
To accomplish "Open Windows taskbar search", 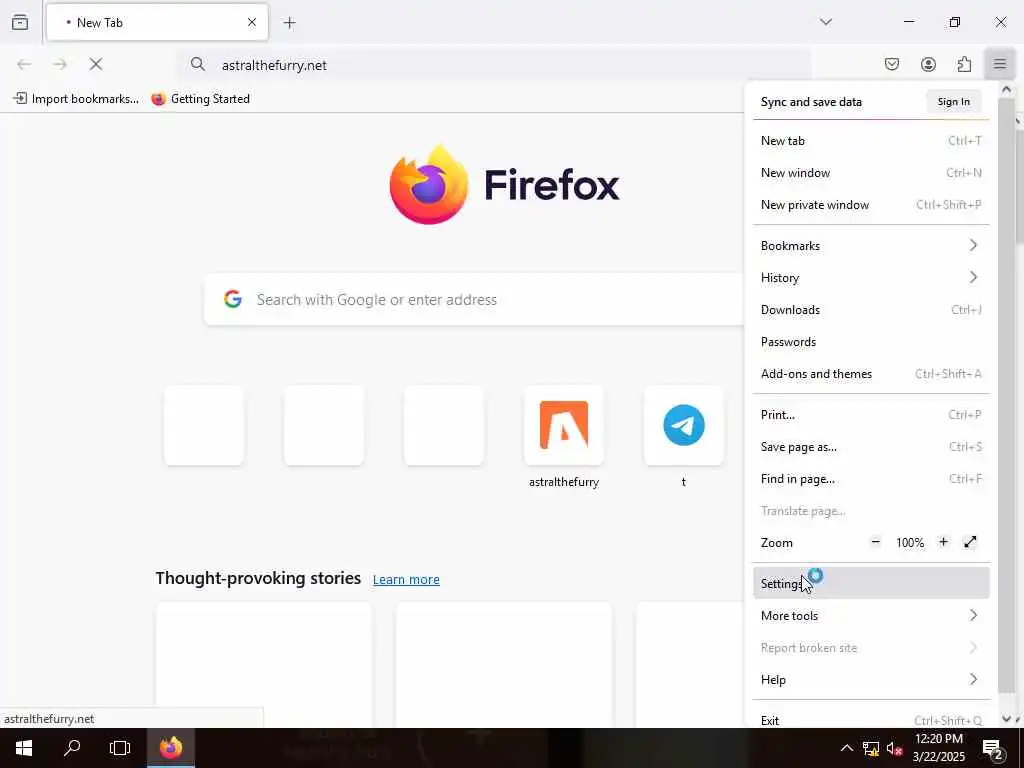I will (72, 748).
